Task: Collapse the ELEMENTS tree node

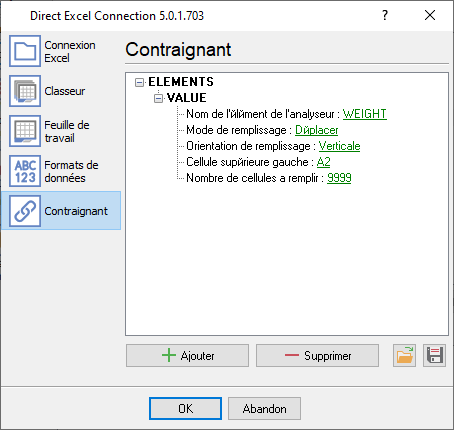Action: point(139,82)
